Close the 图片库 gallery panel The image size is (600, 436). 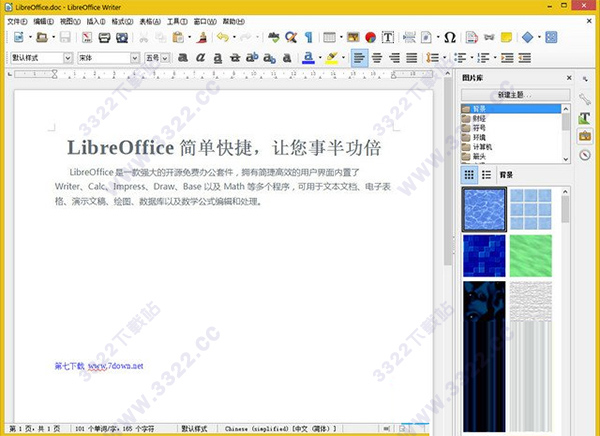pos(569,78)
